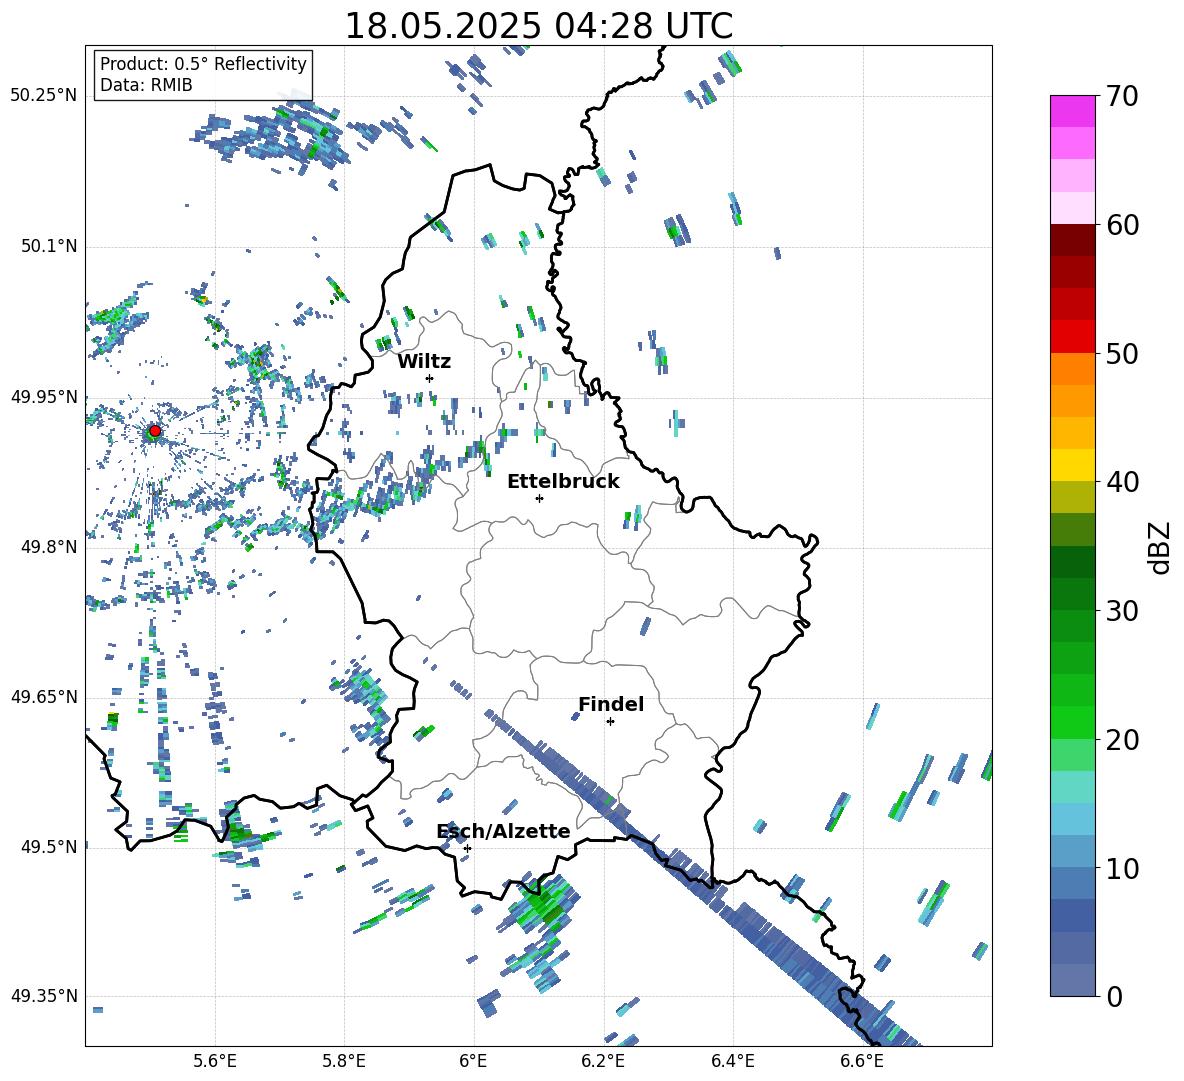This screenshot has width=1184, height=1081.
Task: Click the 5.6°E longitude label
Action: [215, 1061]
